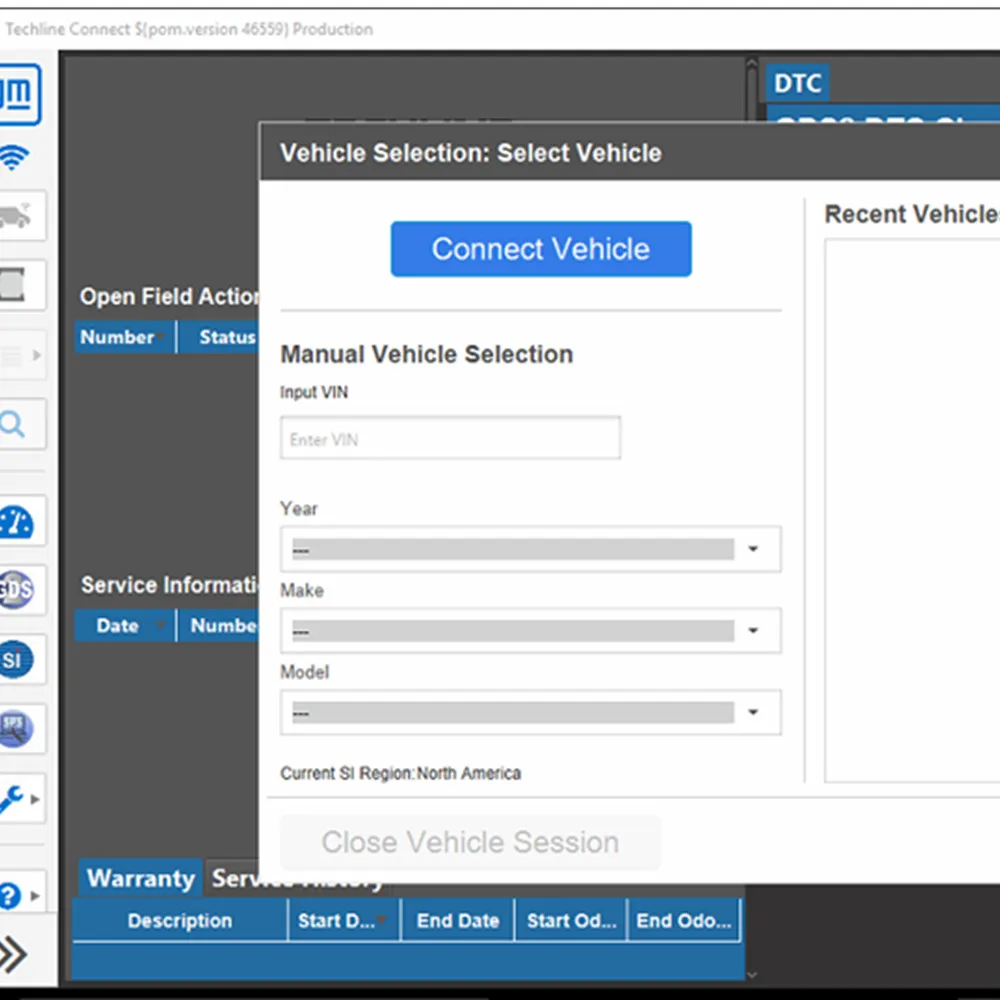
Task: Click into the Enter VIN field
Action: coord(450,438)
